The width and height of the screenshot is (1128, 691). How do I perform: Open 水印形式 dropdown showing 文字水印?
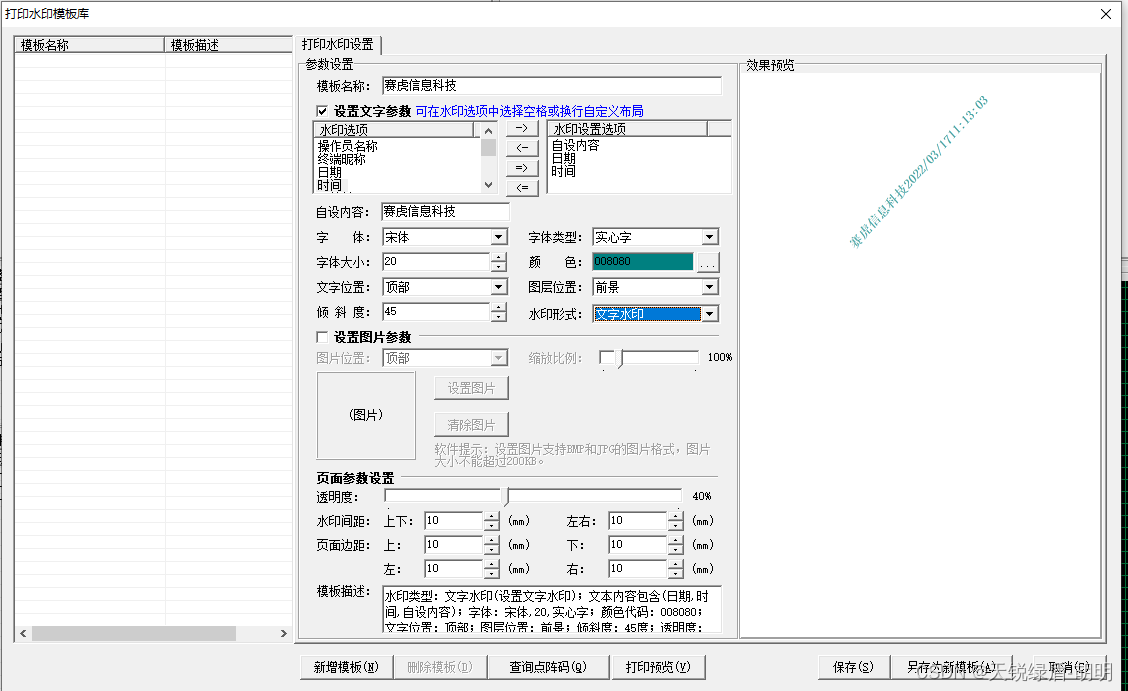click(709, 314)
